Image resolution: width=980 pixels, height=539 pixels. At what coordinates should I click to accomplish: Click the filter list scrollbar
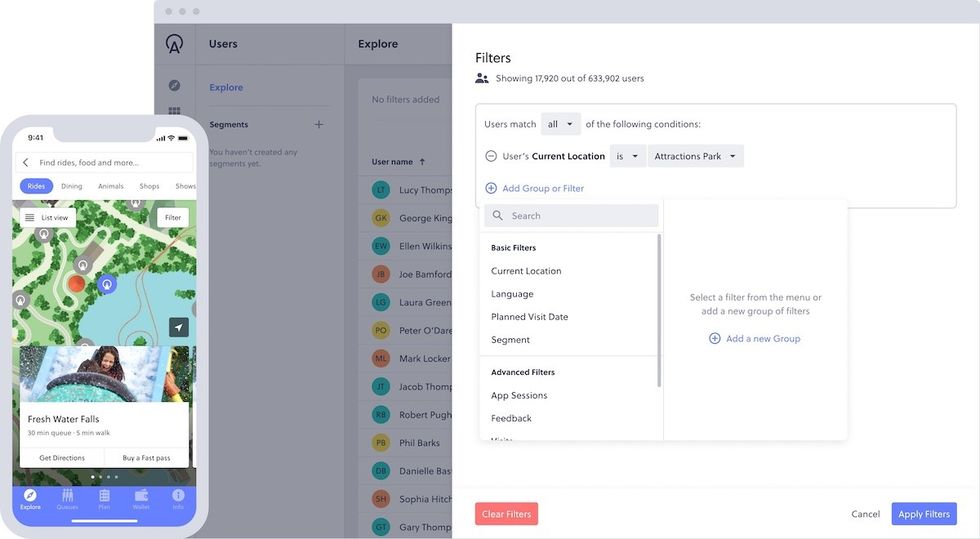click(x=658, y=310)
